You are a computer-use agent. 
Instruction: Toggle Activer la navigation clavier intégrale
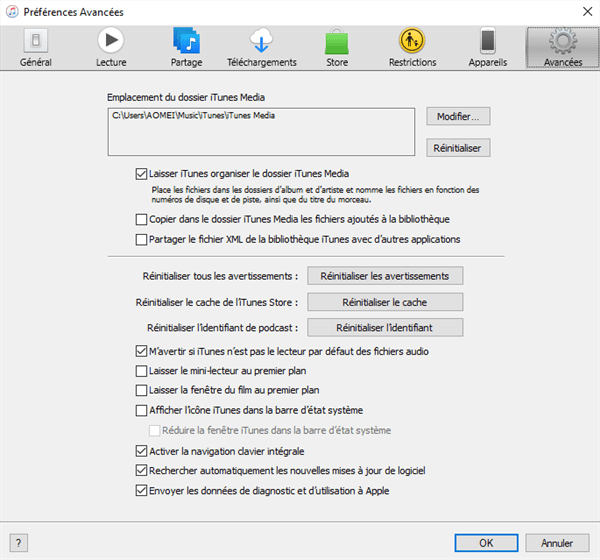point(141,451)
